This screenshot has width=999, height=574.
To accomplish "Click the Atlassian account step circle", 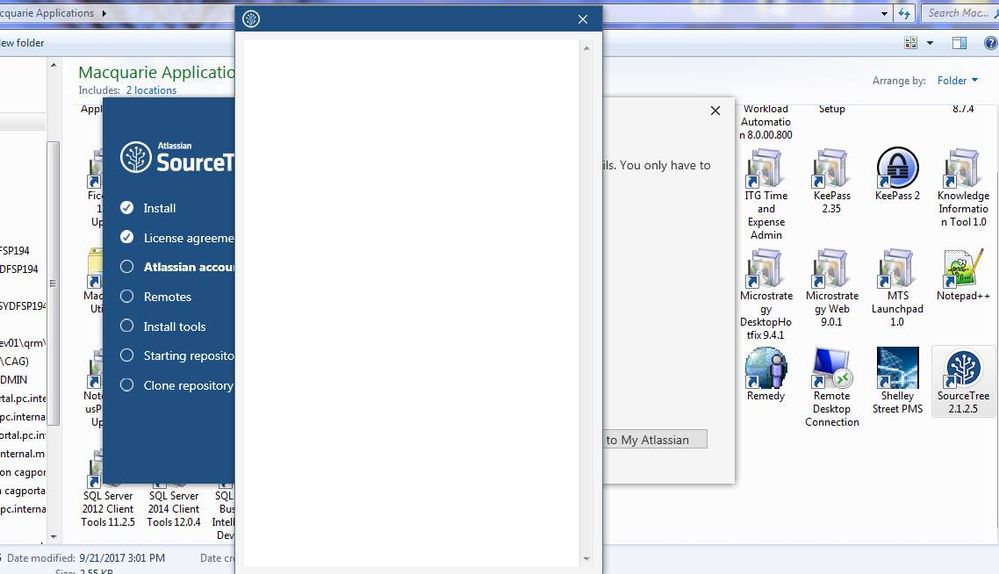I will click(127, 266).
